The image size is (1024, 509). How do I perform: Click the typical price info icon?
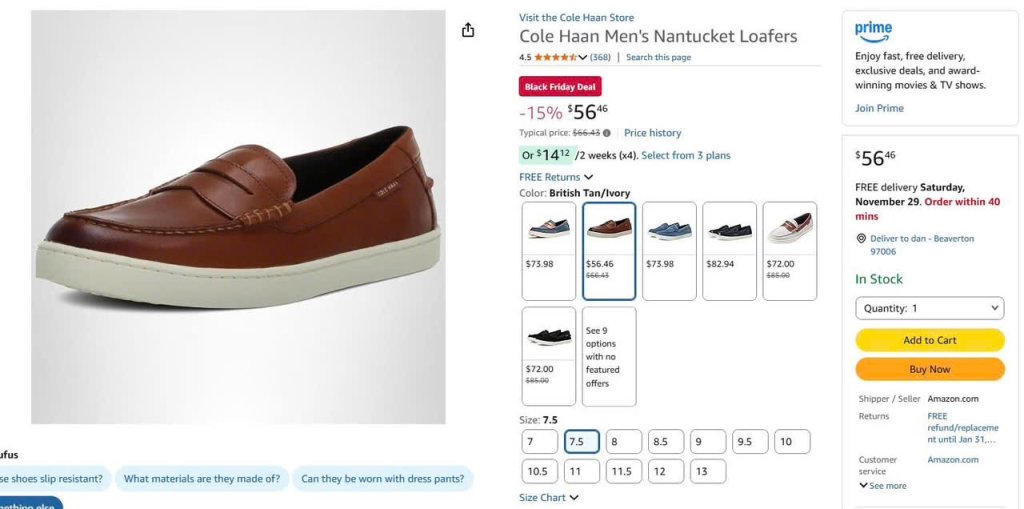pyautogui.click(x=606, y=133)
